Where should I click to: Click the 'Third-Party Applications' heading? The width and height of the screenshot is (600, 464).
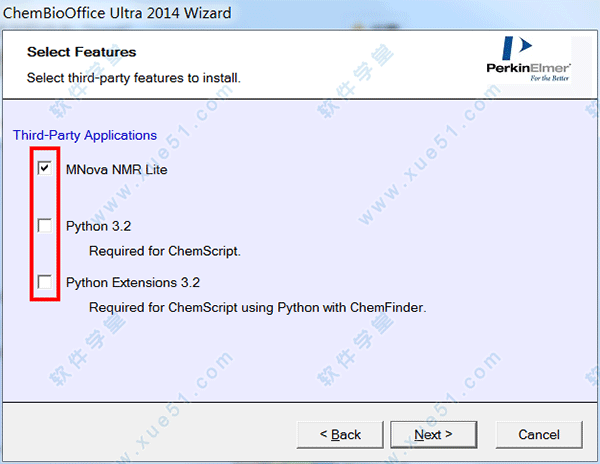(85, 135)
